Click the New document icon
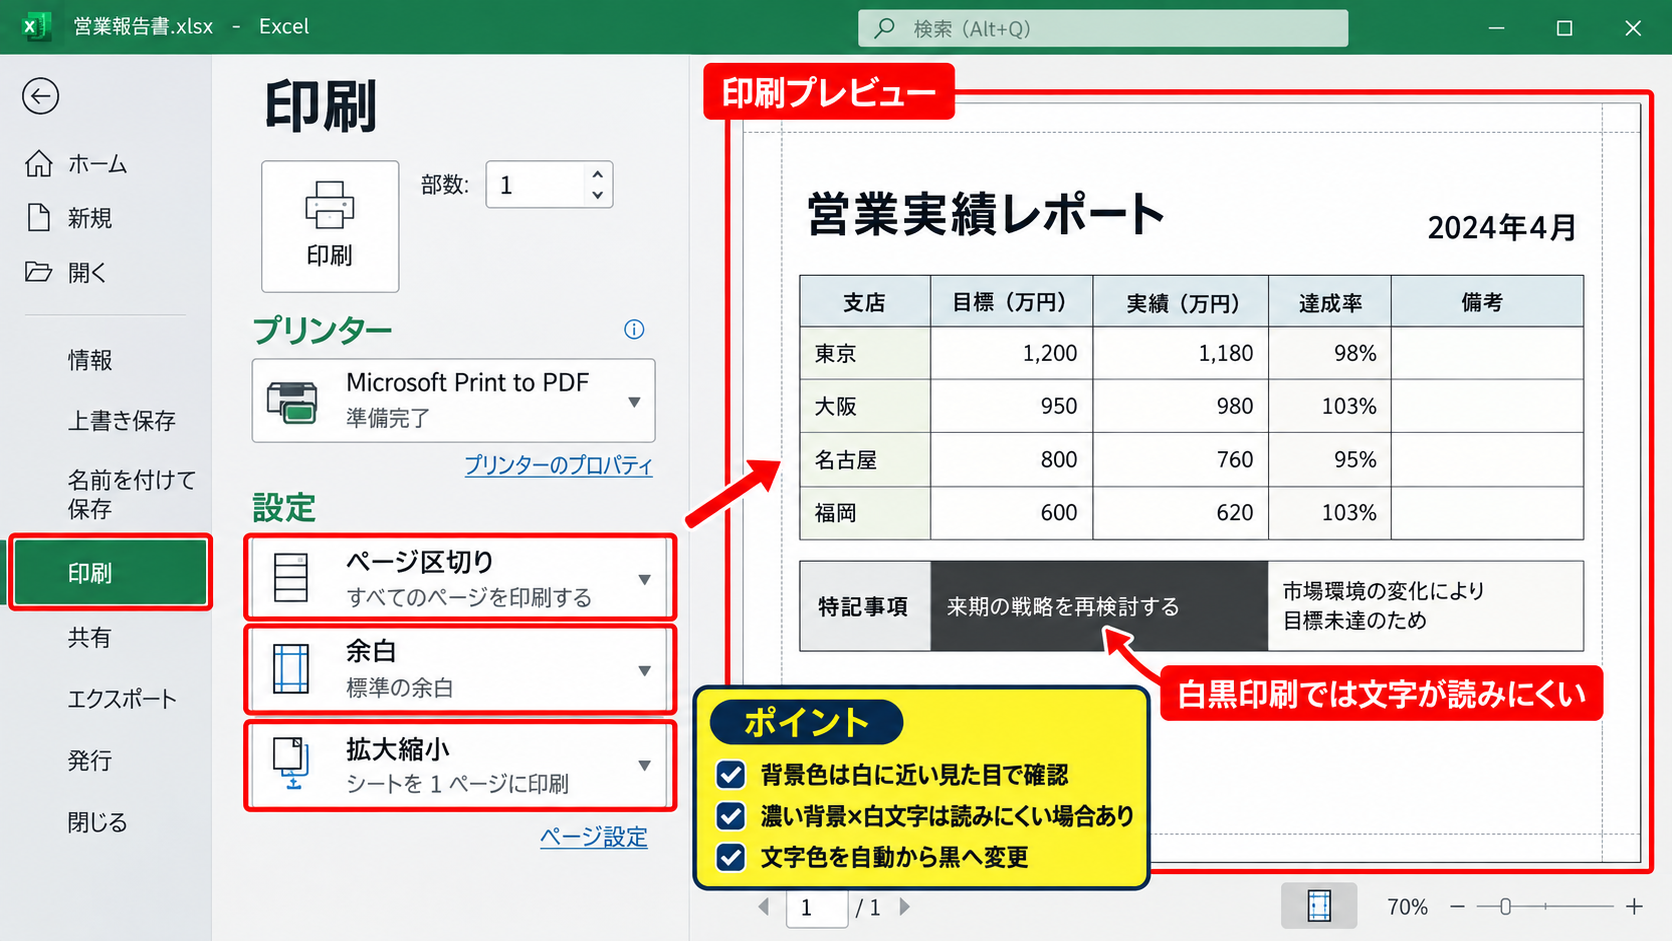This screenshot has height=941, width=1672. (x=39, y=217)
